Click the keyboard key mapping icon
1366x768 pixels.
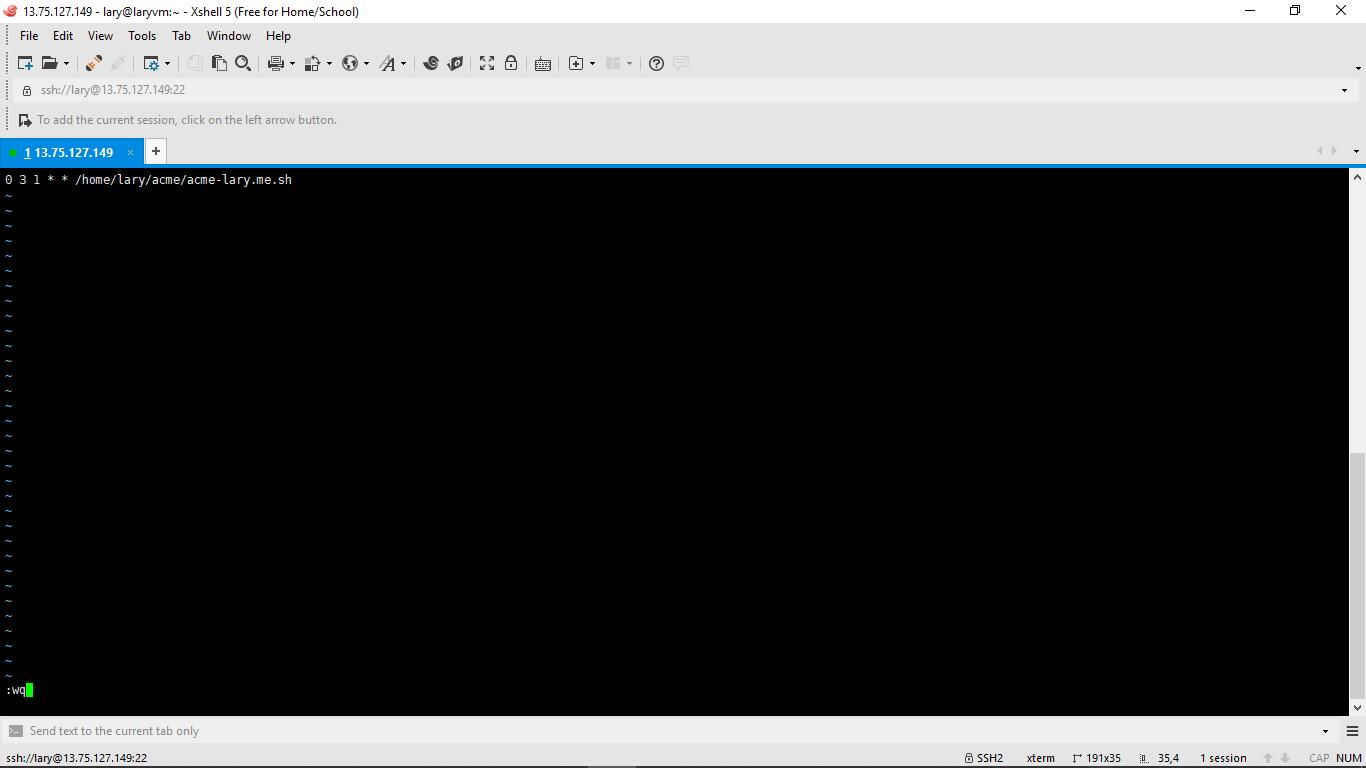coord(543,63)
